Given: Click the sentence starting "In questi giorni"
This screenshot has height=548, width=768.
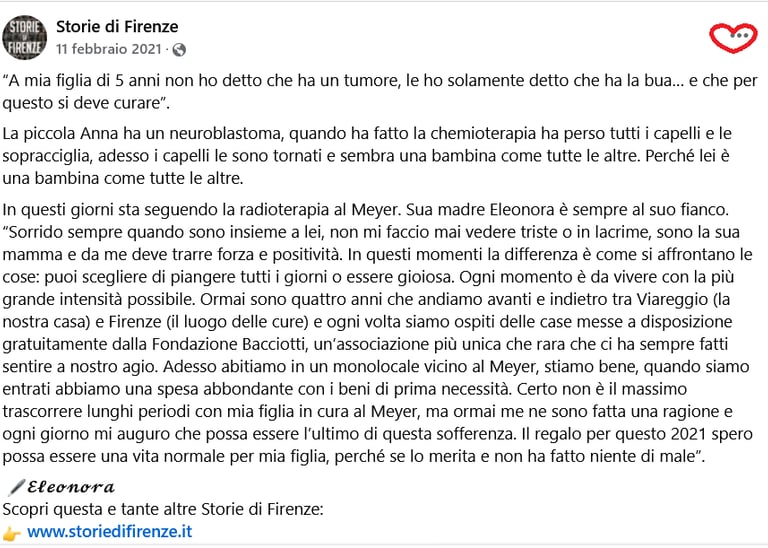Looking at the screenshot, I should coord(200,209).
